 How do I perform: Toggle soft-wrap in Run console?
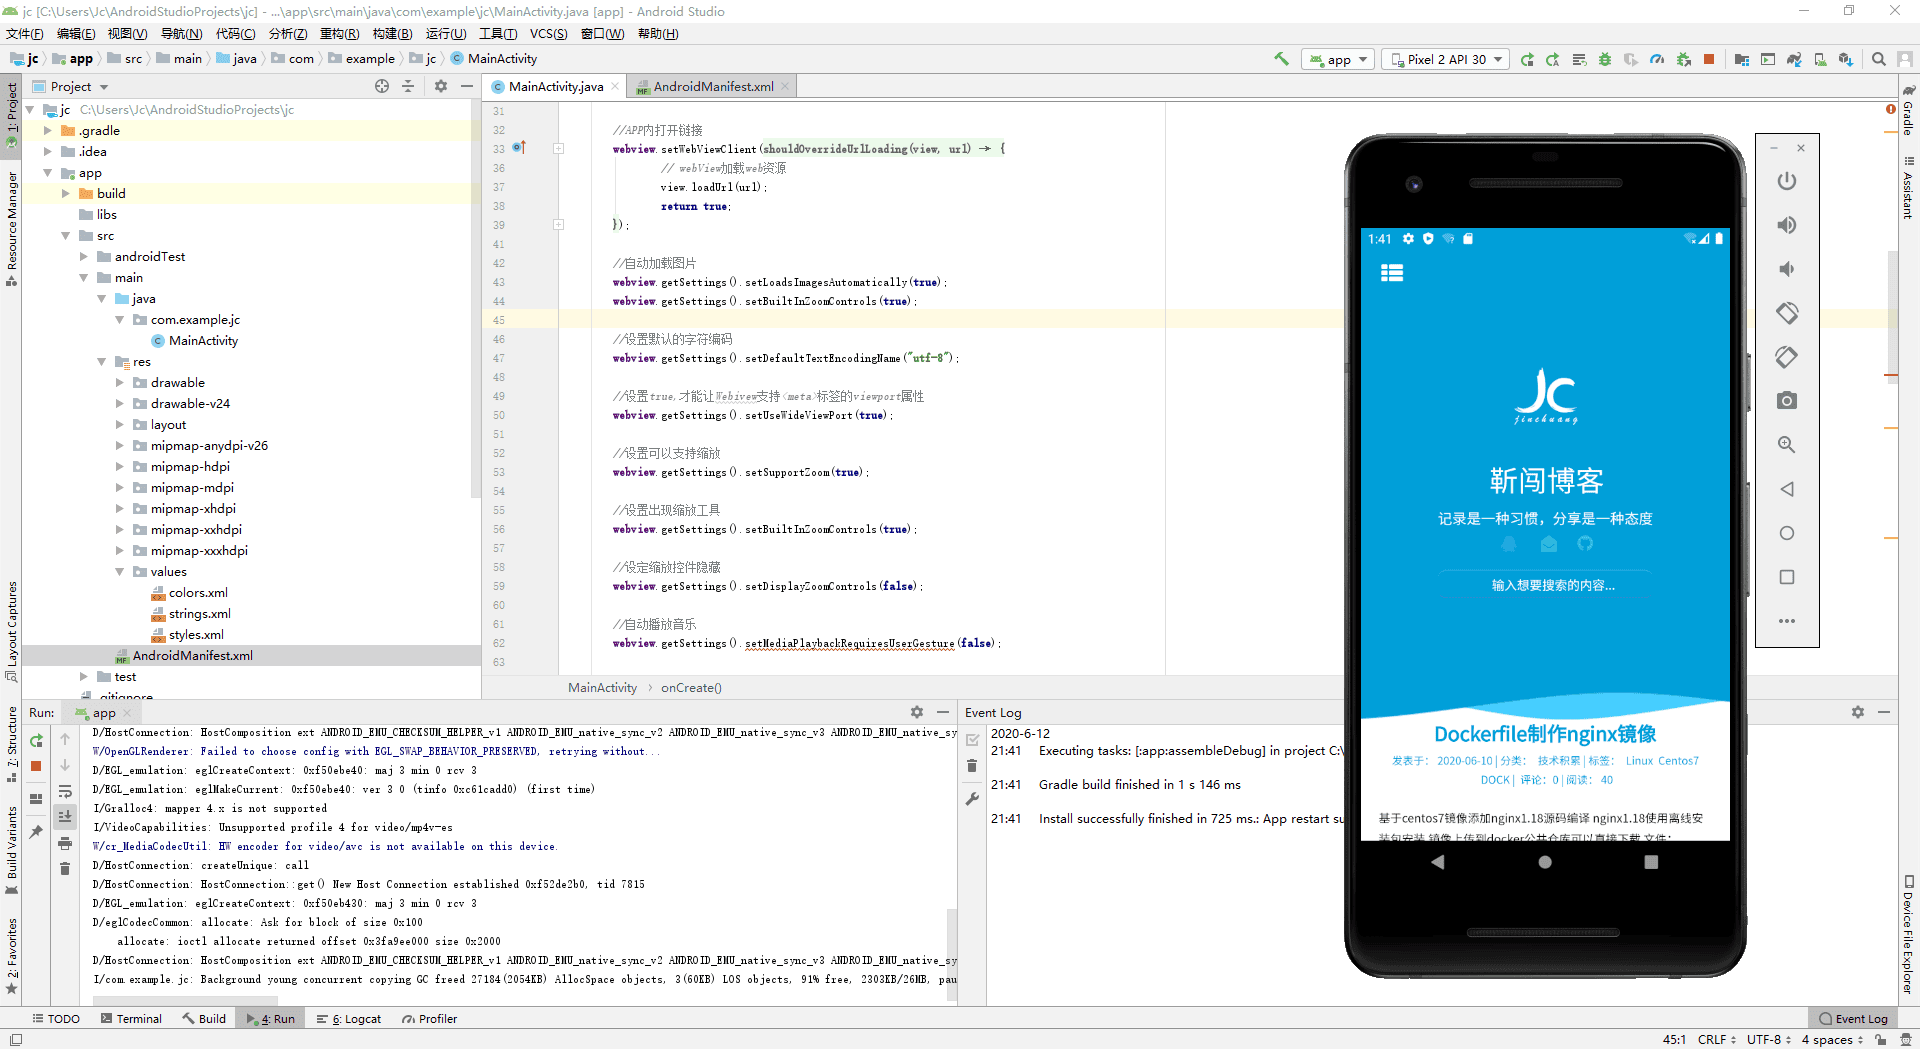point(65,791)
